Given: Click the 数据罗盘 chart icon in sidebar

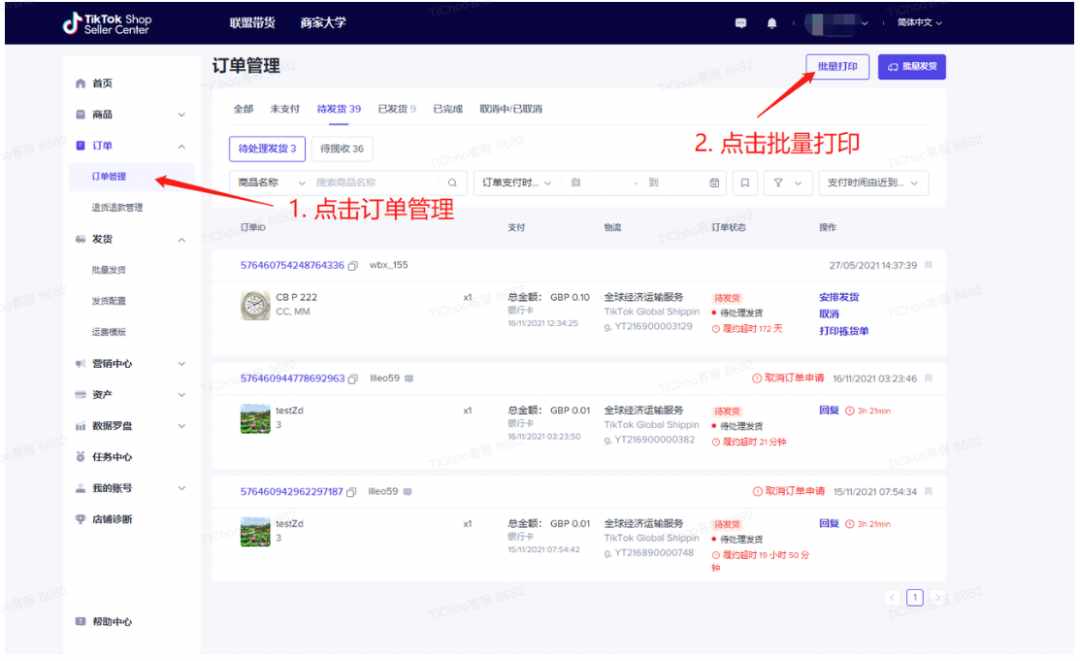Looking at the screenshot, I should point(81,426).
